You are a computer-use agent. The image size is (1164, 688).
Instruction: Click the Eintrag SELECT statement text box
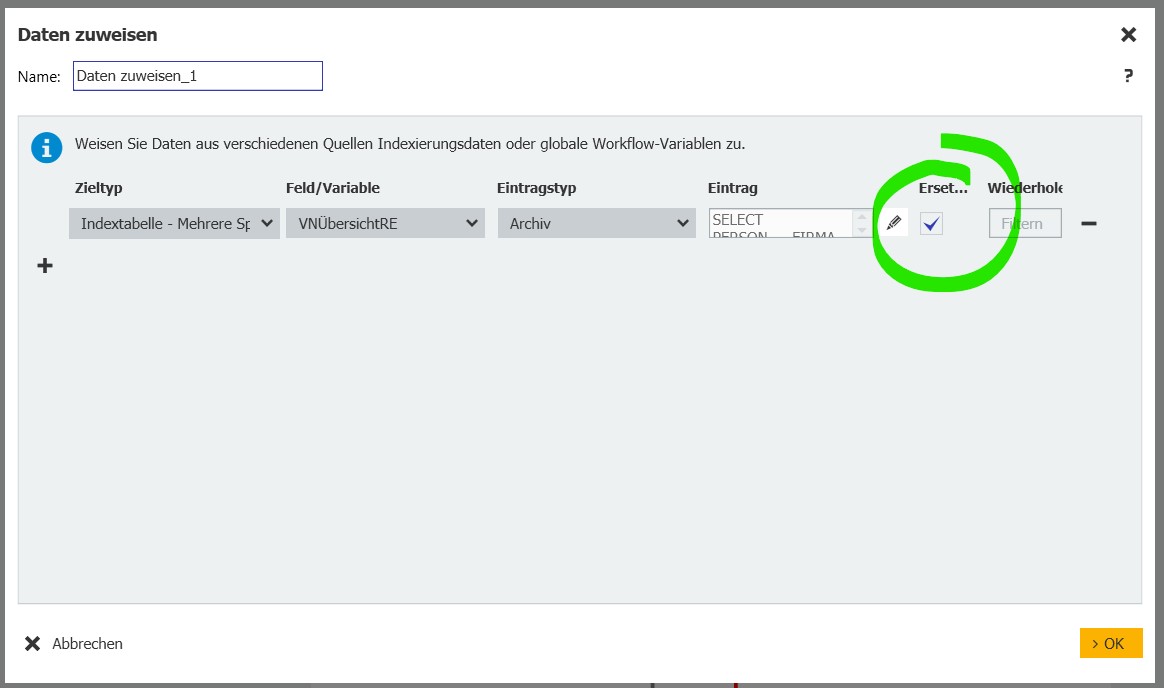click(x=780, y=224)
